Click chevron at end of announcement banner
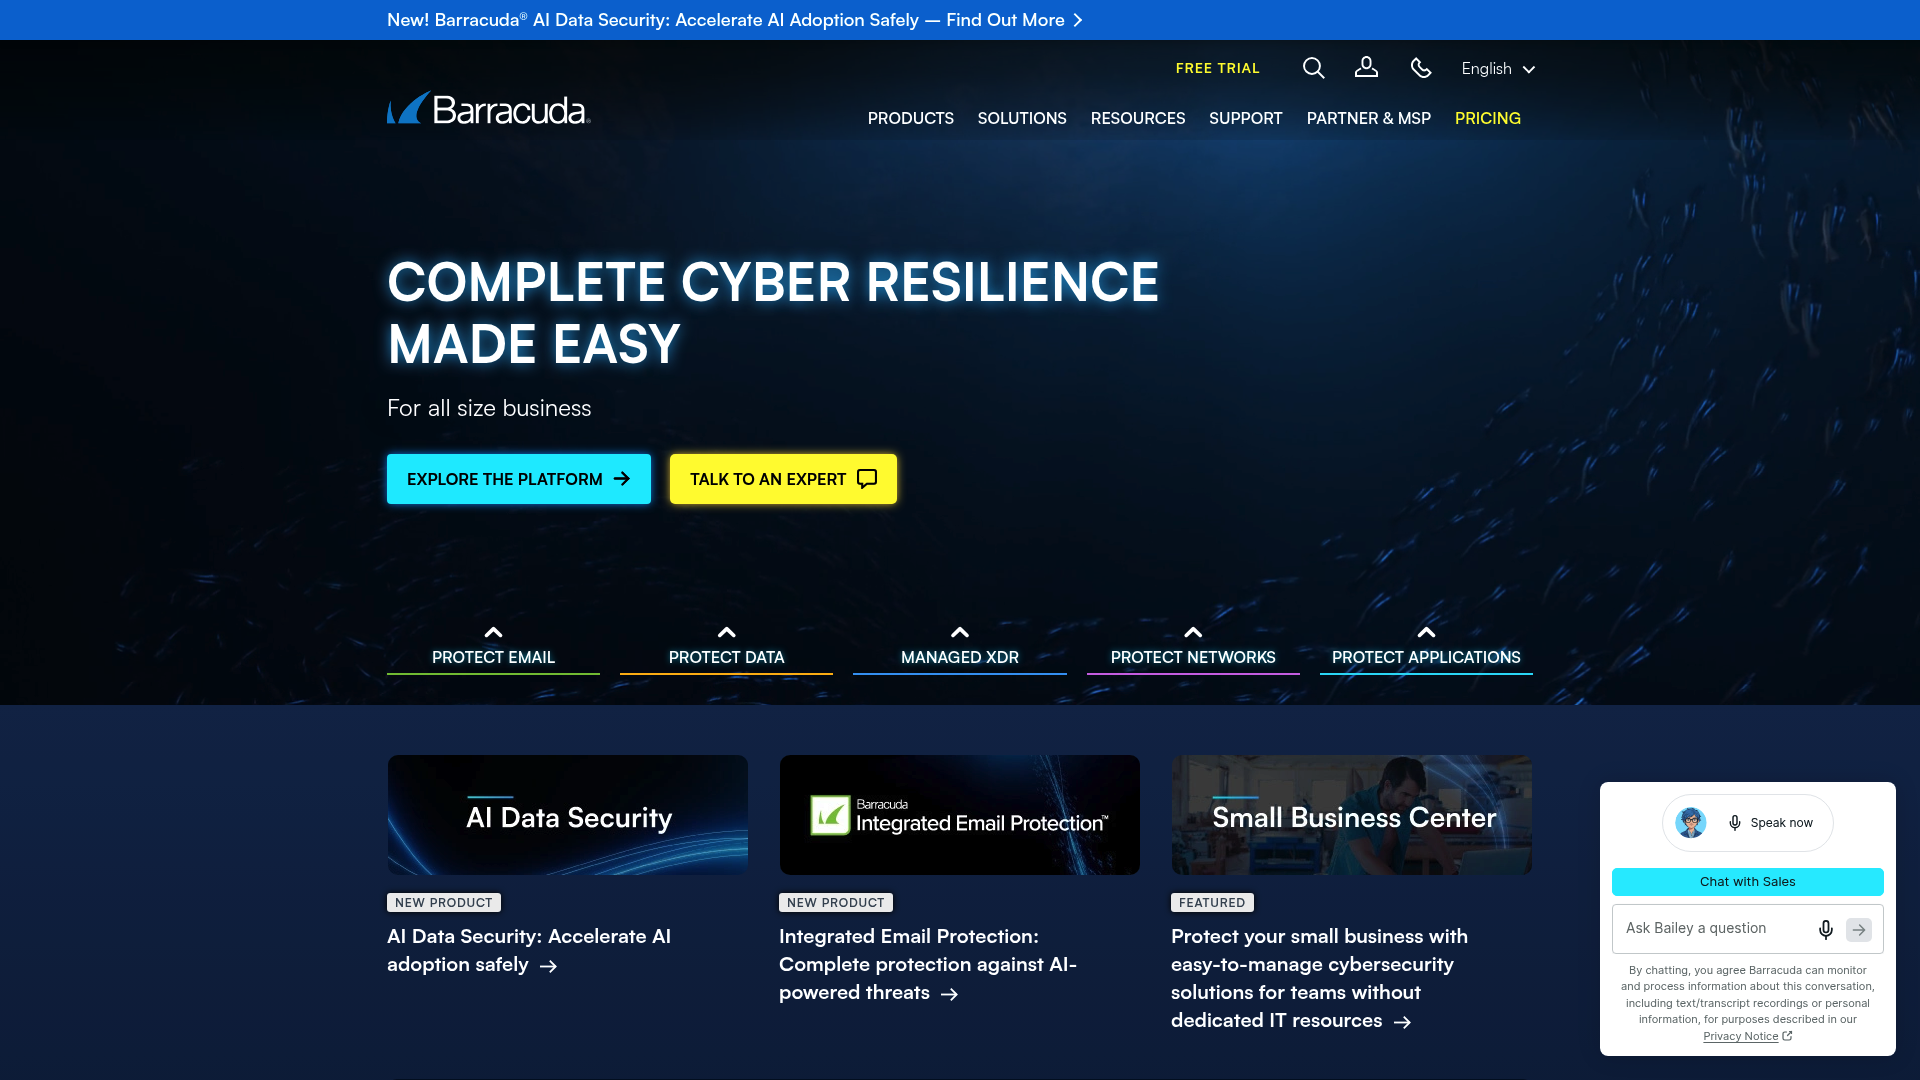This screenshot has width=1920, height=1080. pos(1077,20)
